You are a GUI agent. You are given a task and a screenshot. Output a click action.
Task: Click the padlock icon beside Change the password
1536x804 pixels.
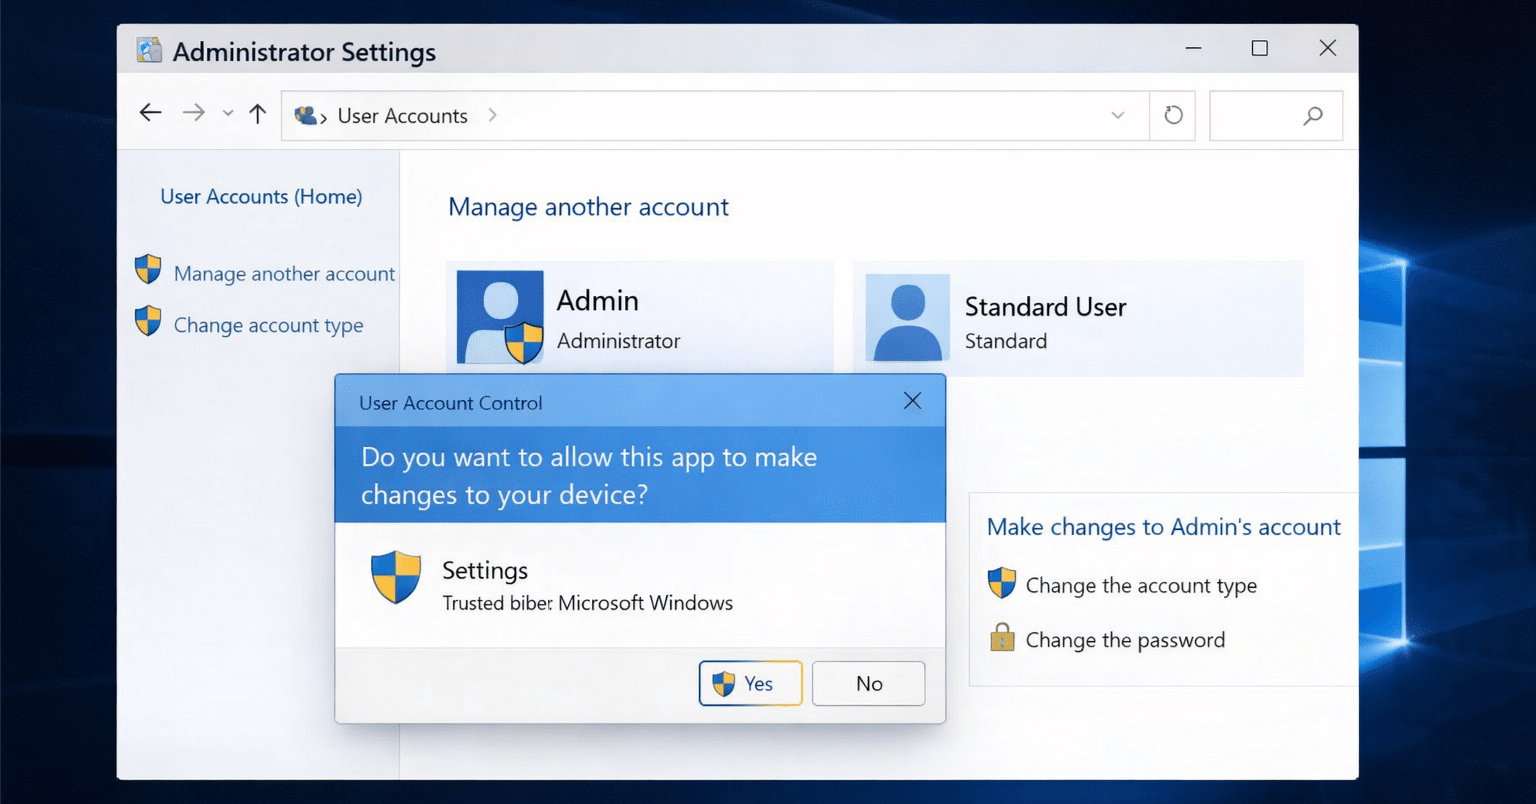tap(1001, 637)
